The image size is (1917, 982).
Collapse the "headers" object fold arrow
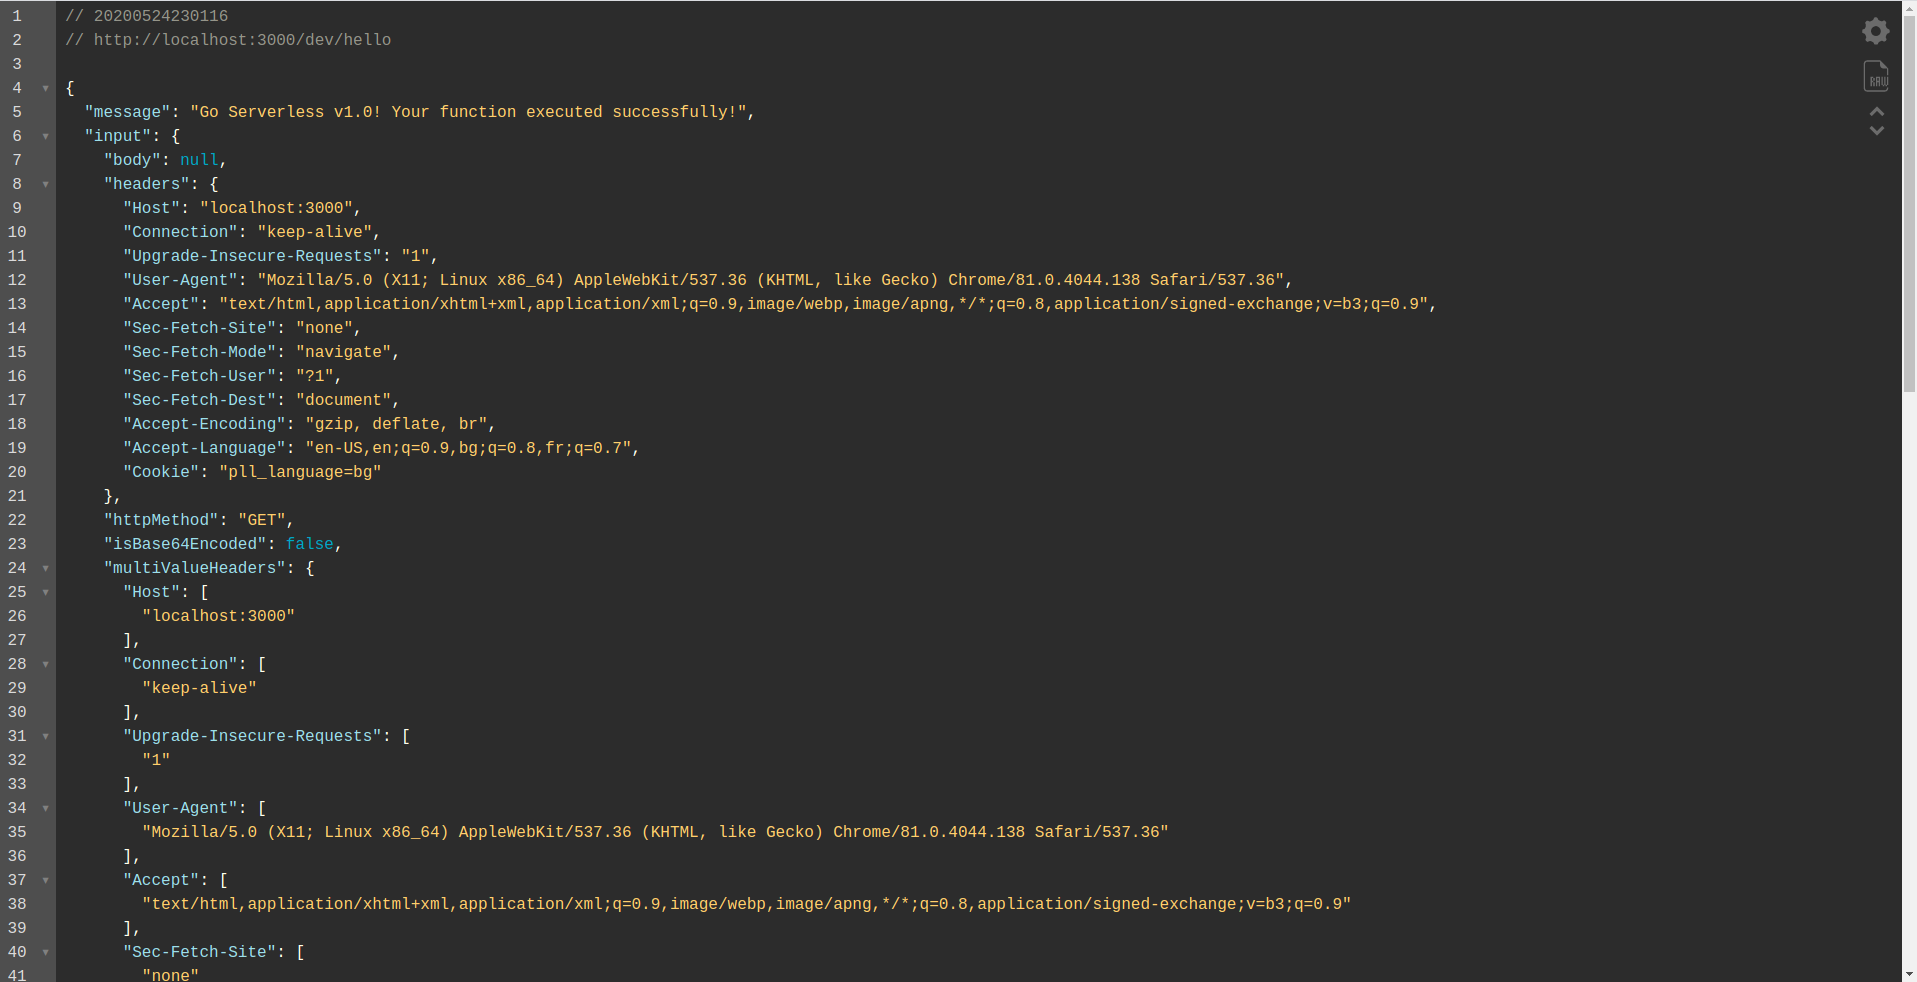(45, 184)
